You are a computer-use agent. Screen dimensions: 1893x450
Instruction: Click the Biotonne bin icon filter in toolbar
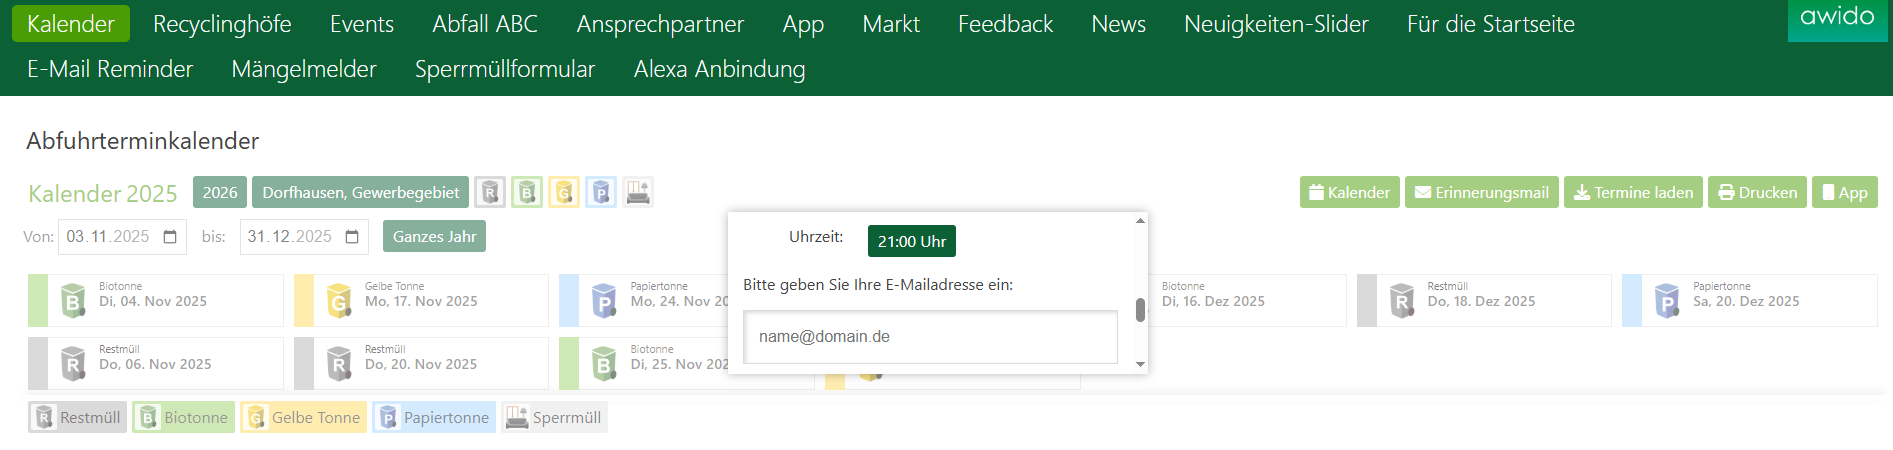click(x=527, y=192)
